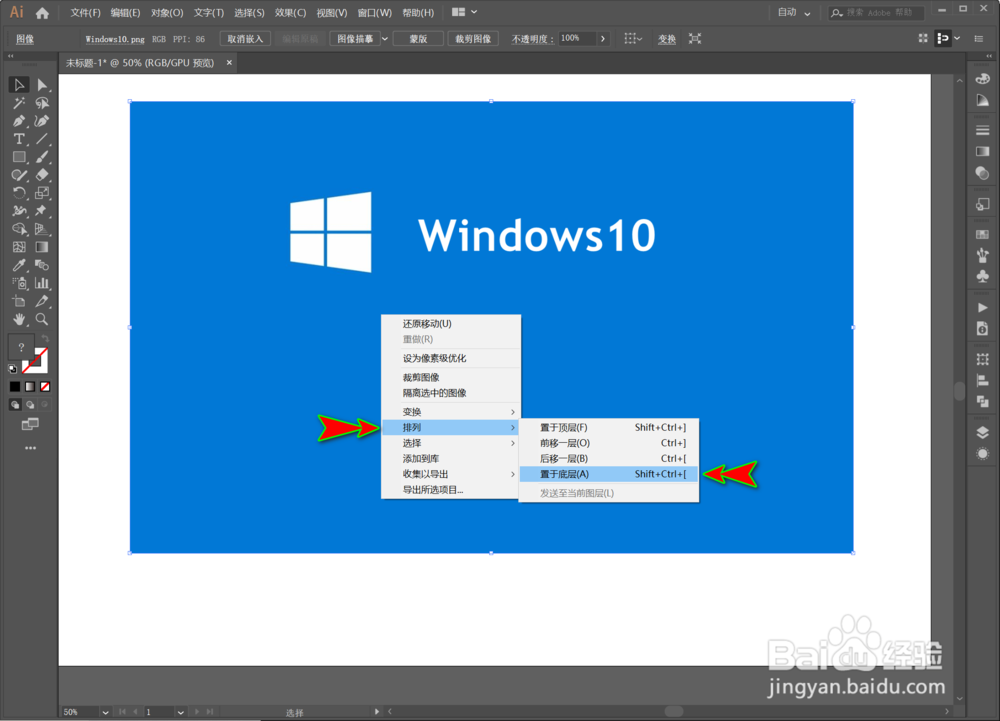Screen dimensions: 1000x721
Task: Open the 效果(C) menu
Action: click(290, 13)
